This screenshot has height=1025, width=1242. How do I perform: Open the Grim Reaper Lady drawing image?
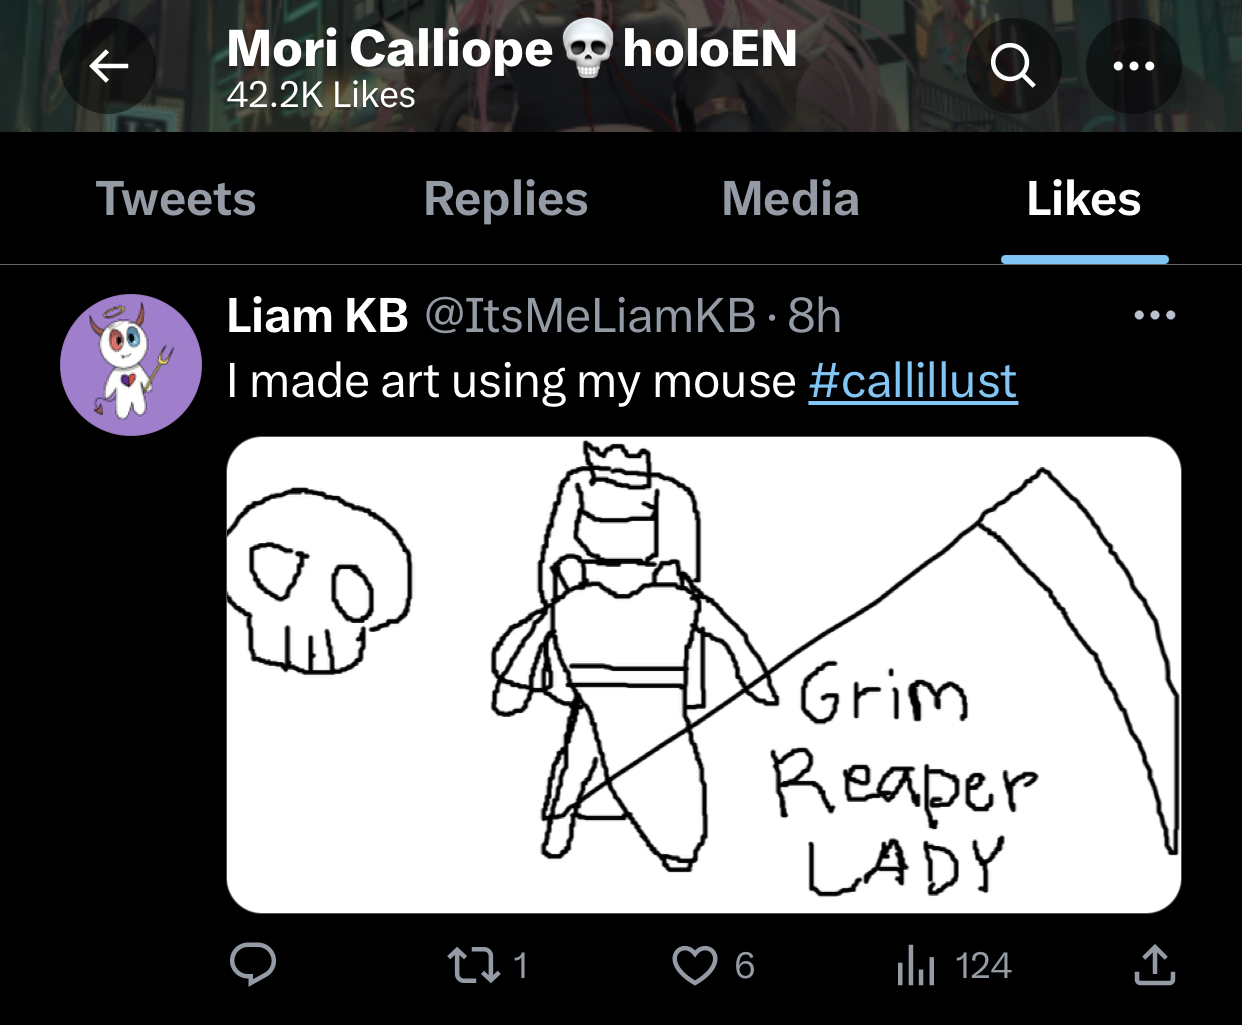pyautogui.click(x=704, y=675)
